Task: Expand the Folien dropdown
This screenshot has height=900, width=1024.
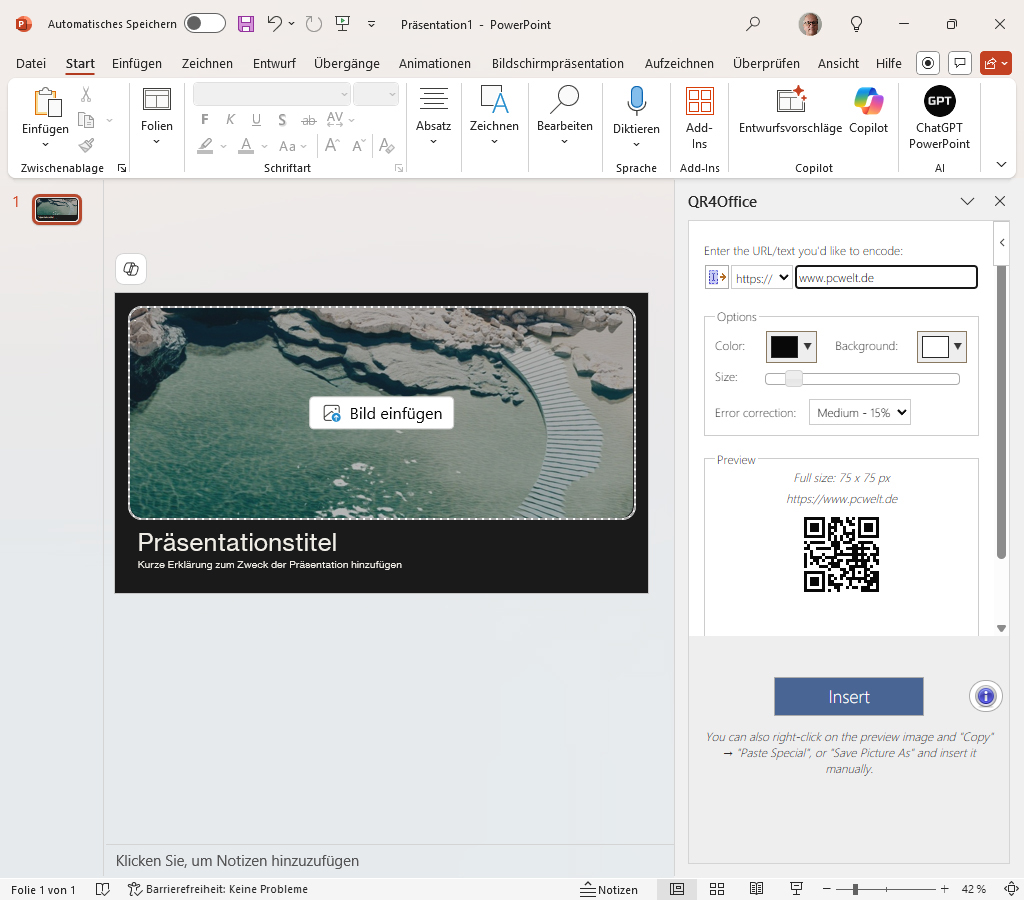Action: [x=157, y=141]
